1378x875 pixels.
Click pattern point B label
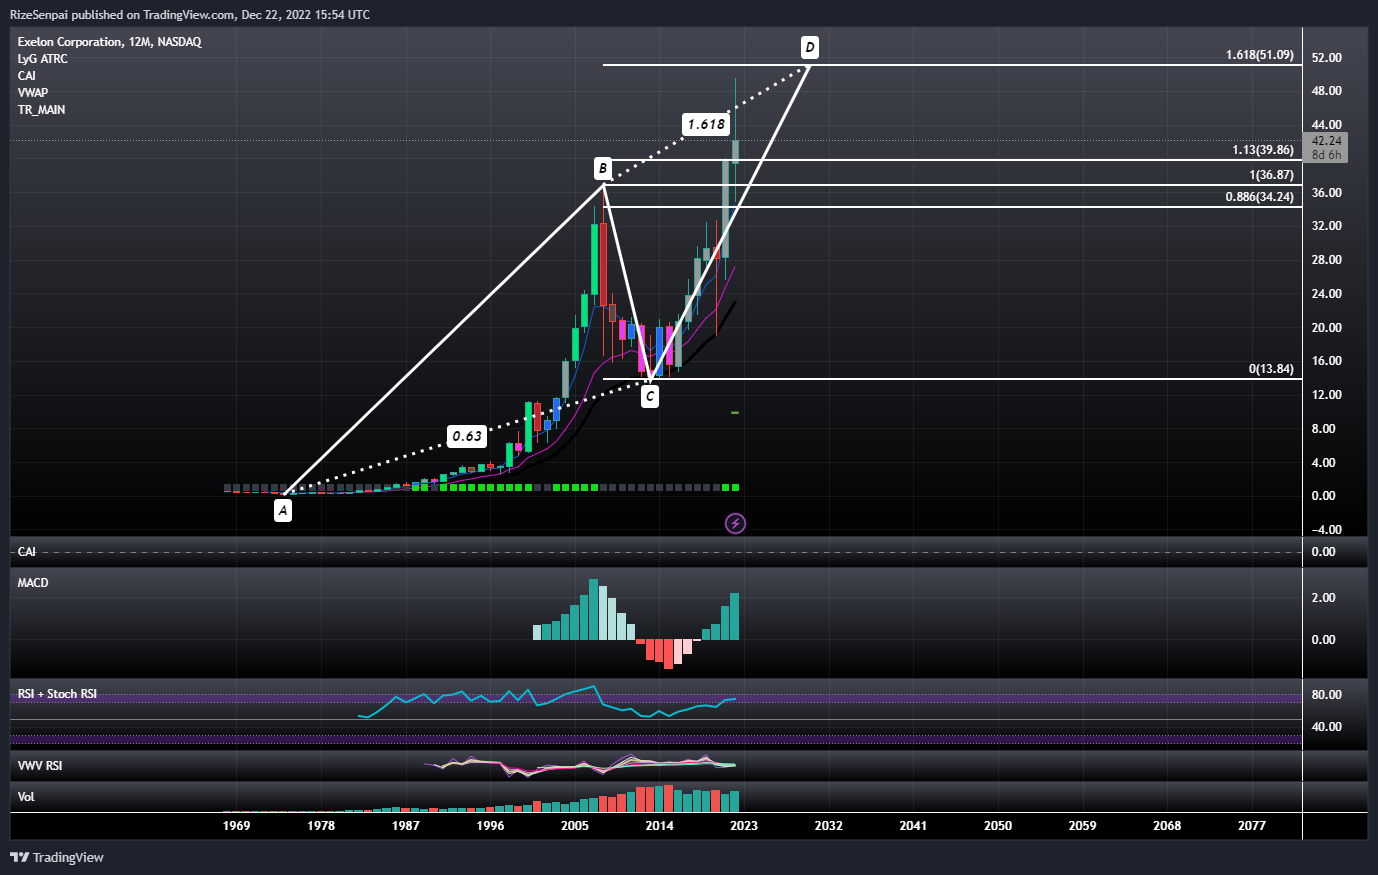(603, 168)
